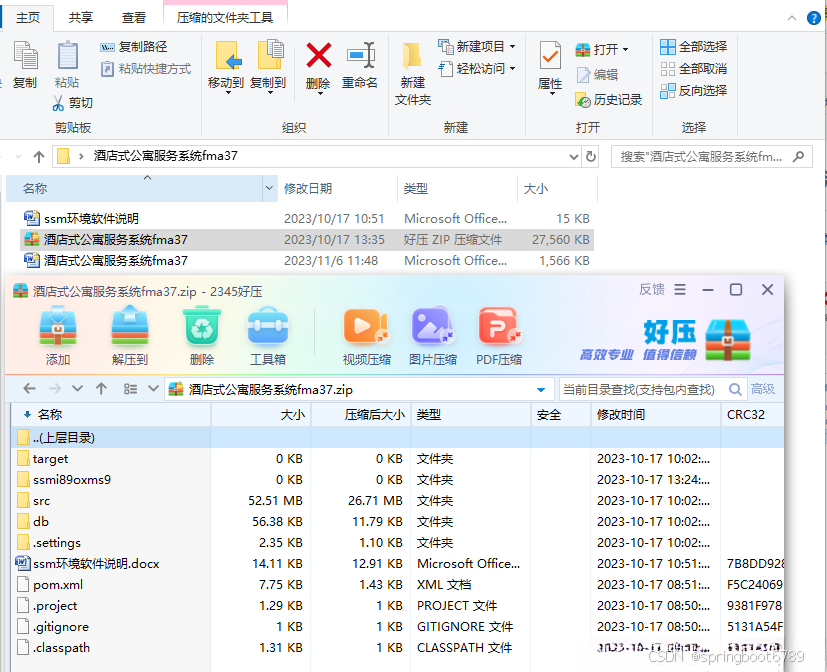Collapse the Explorer ribbon with chevron
The width and height of the screenshot is (827, 672).
(792, 18)
